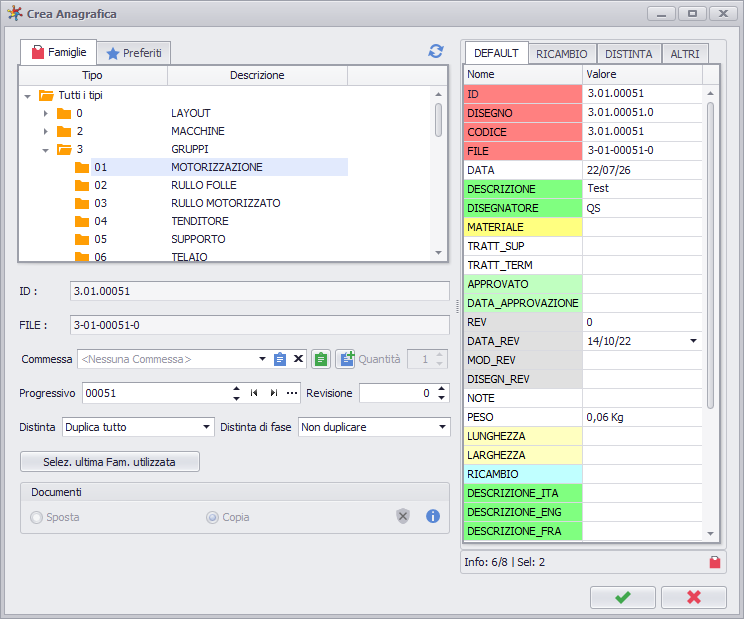Increase the Progressivo spinner
744x619 pixels.
(236, 388)
